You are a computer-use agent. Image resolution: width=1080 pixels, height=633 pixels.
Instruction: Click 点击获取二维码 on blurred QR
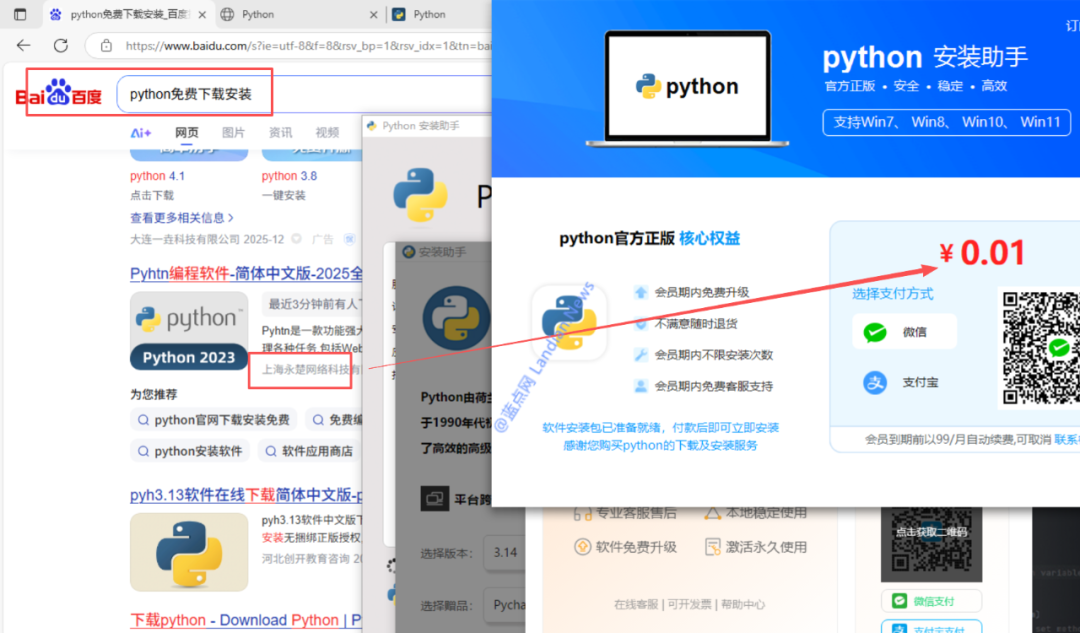click(x=931, y=532)
